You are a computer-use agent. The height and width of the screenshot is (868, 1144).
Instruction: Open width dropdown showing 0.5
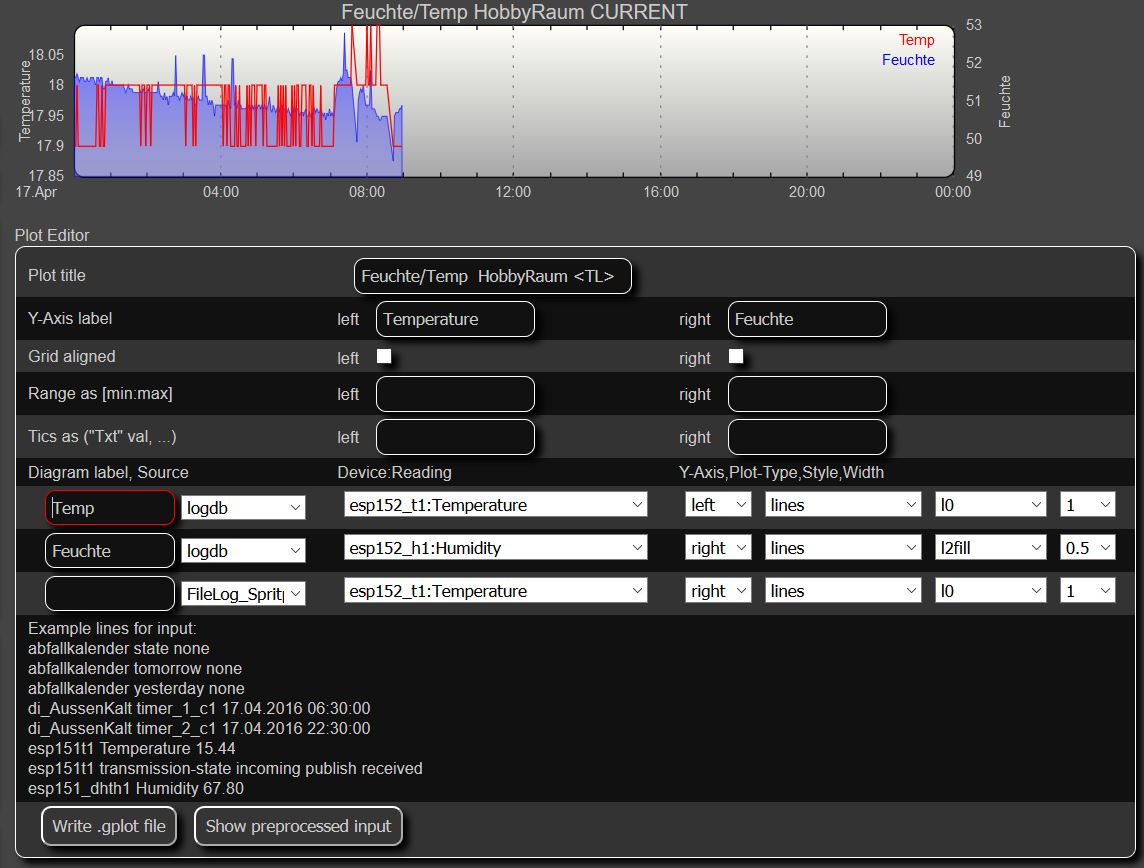point(1087,548)
